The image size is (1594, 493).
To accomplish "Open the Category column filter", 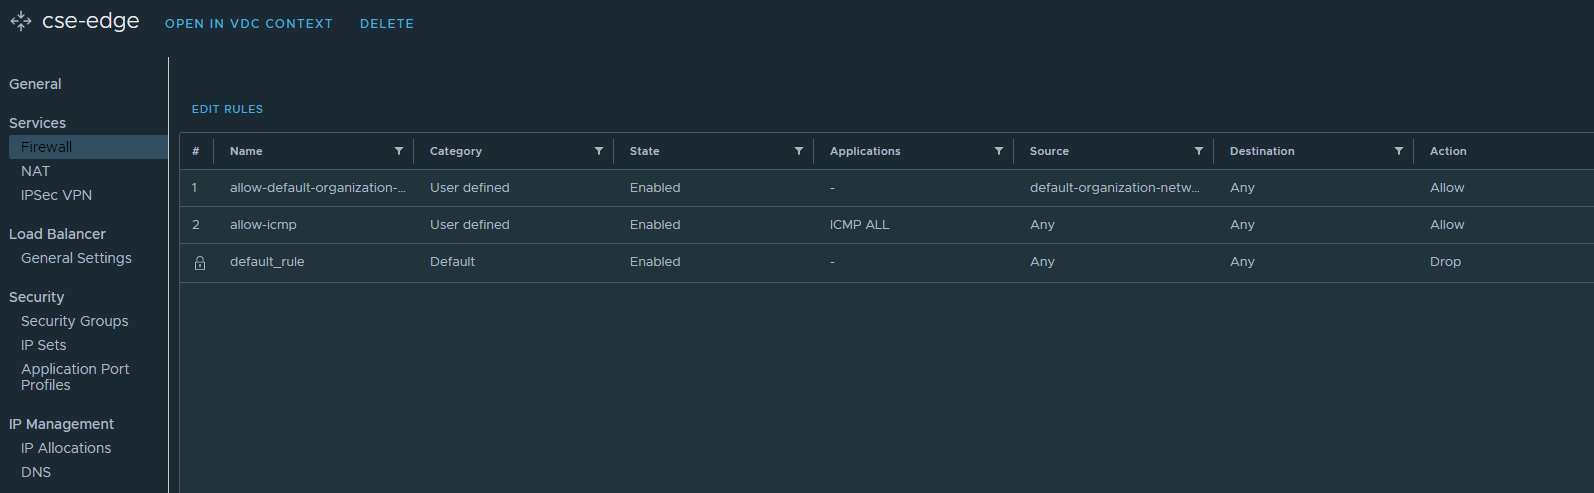I will coord(599,151).
